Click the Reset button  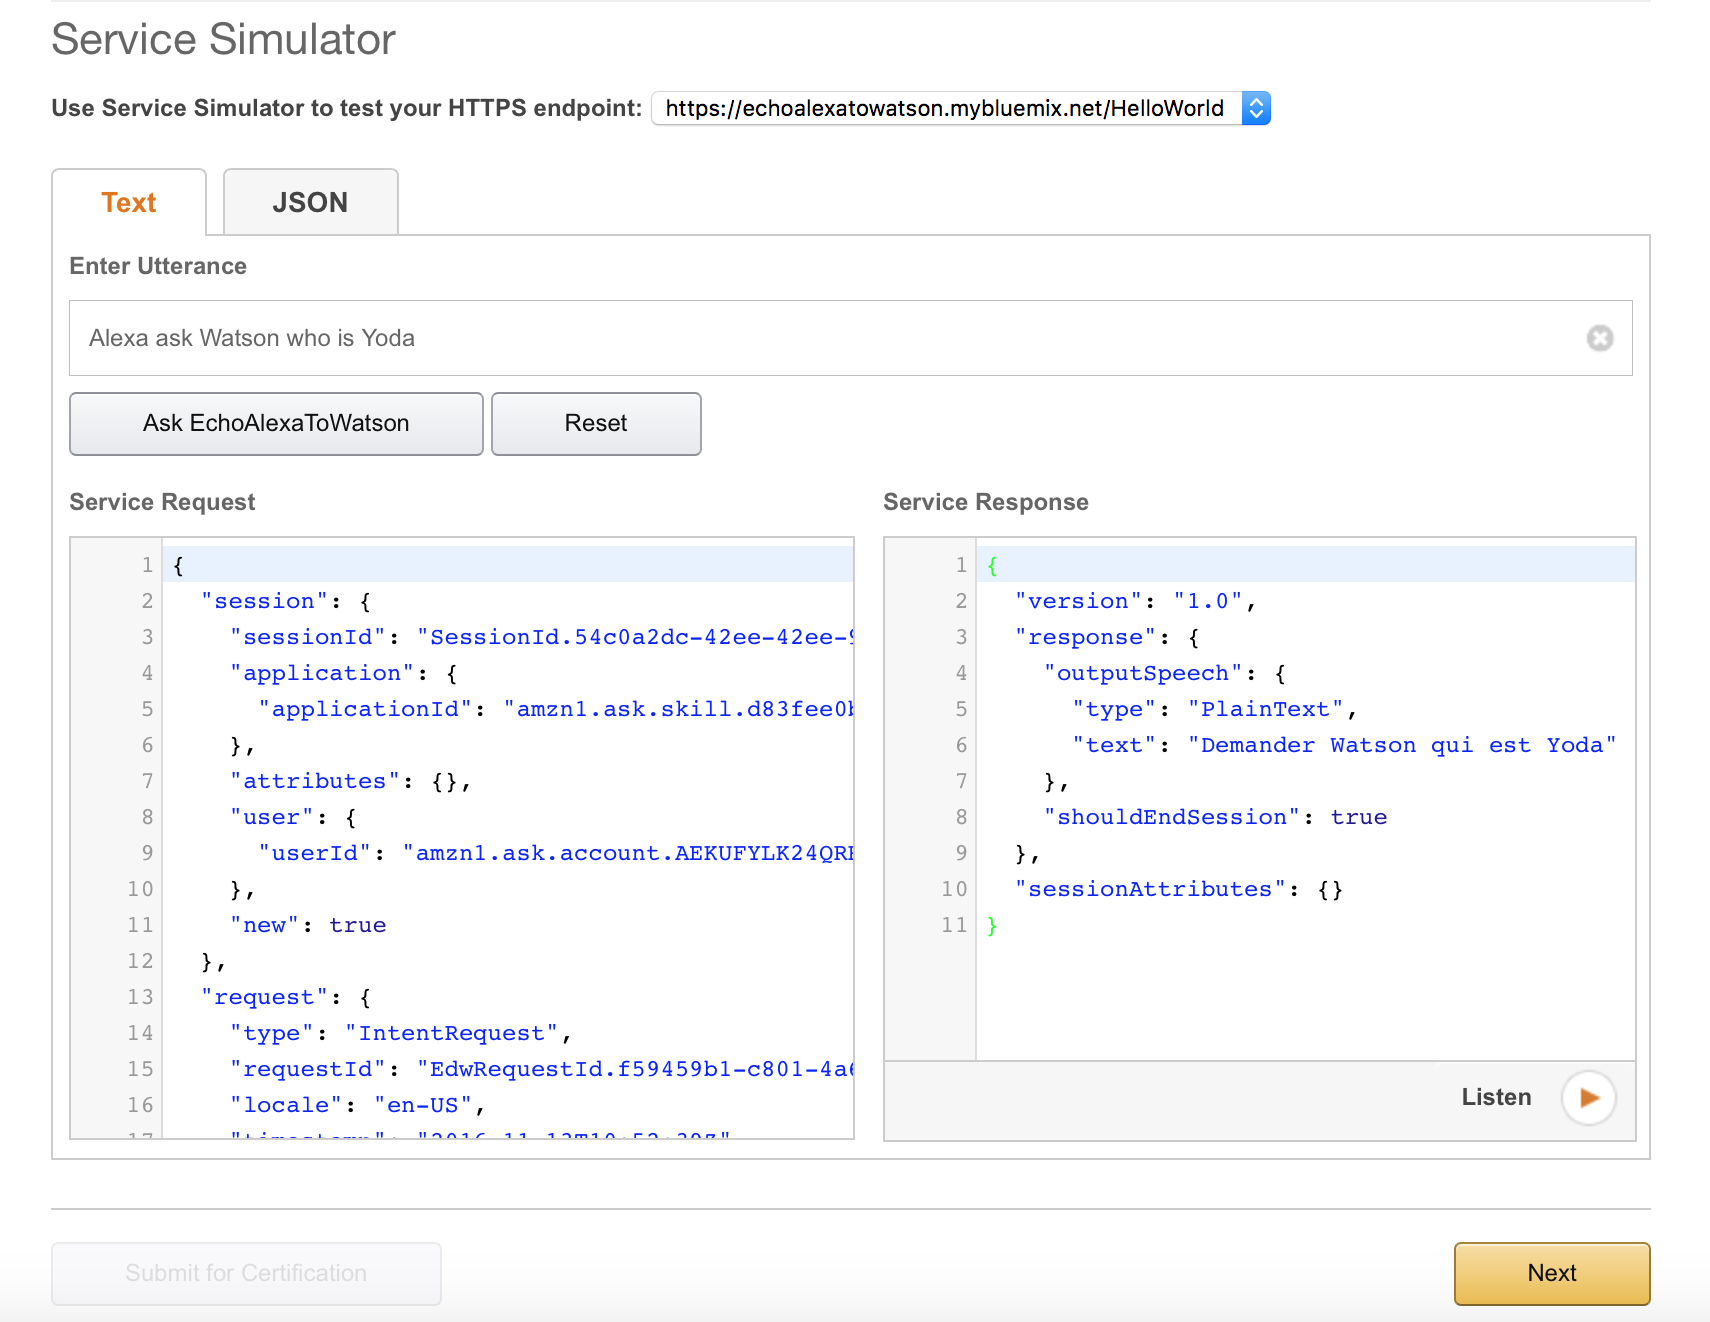(x=596, y=423)
